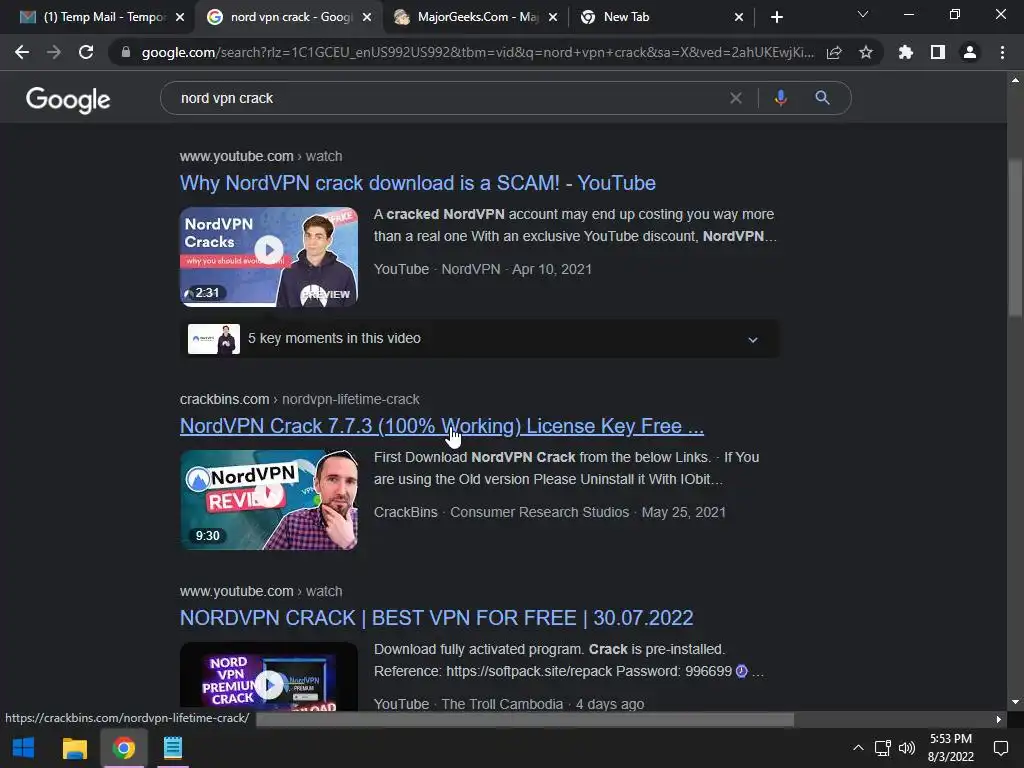Switch to the Temp Mail tab
This screenshot has height=768, width=1024.
click(101, 17)
